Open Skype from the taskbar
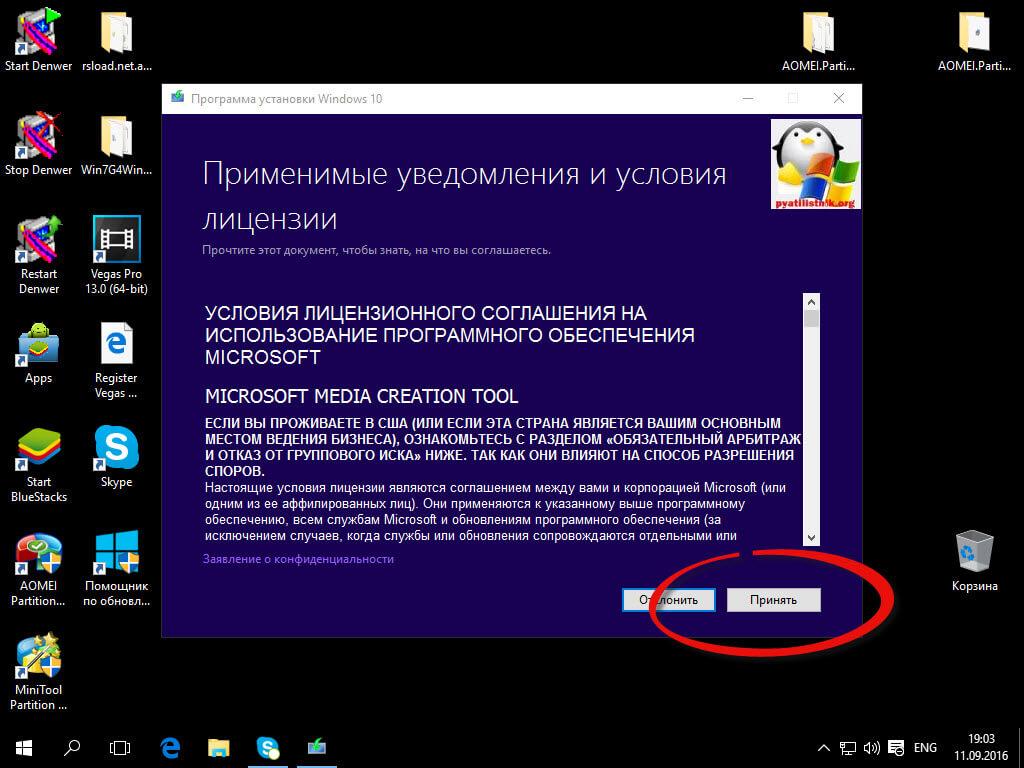Viewport: 1024px width, 768px height. [268, 748]
